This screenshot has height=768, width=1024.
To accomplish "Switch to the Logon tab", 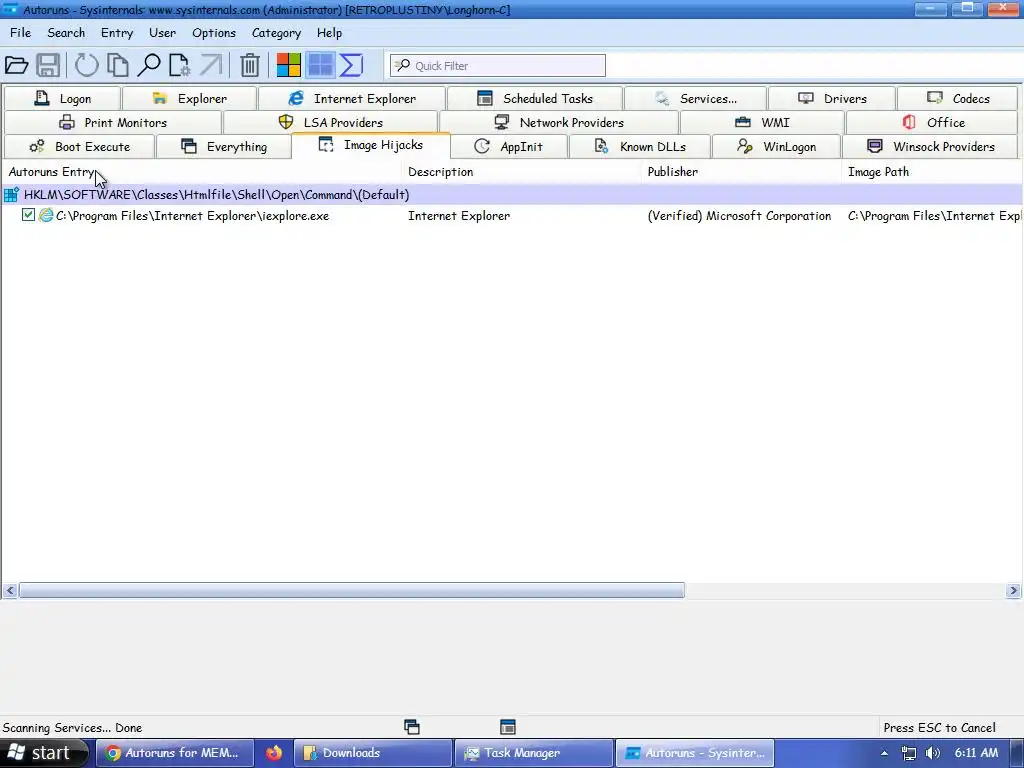I will click(x=62, y=98).
